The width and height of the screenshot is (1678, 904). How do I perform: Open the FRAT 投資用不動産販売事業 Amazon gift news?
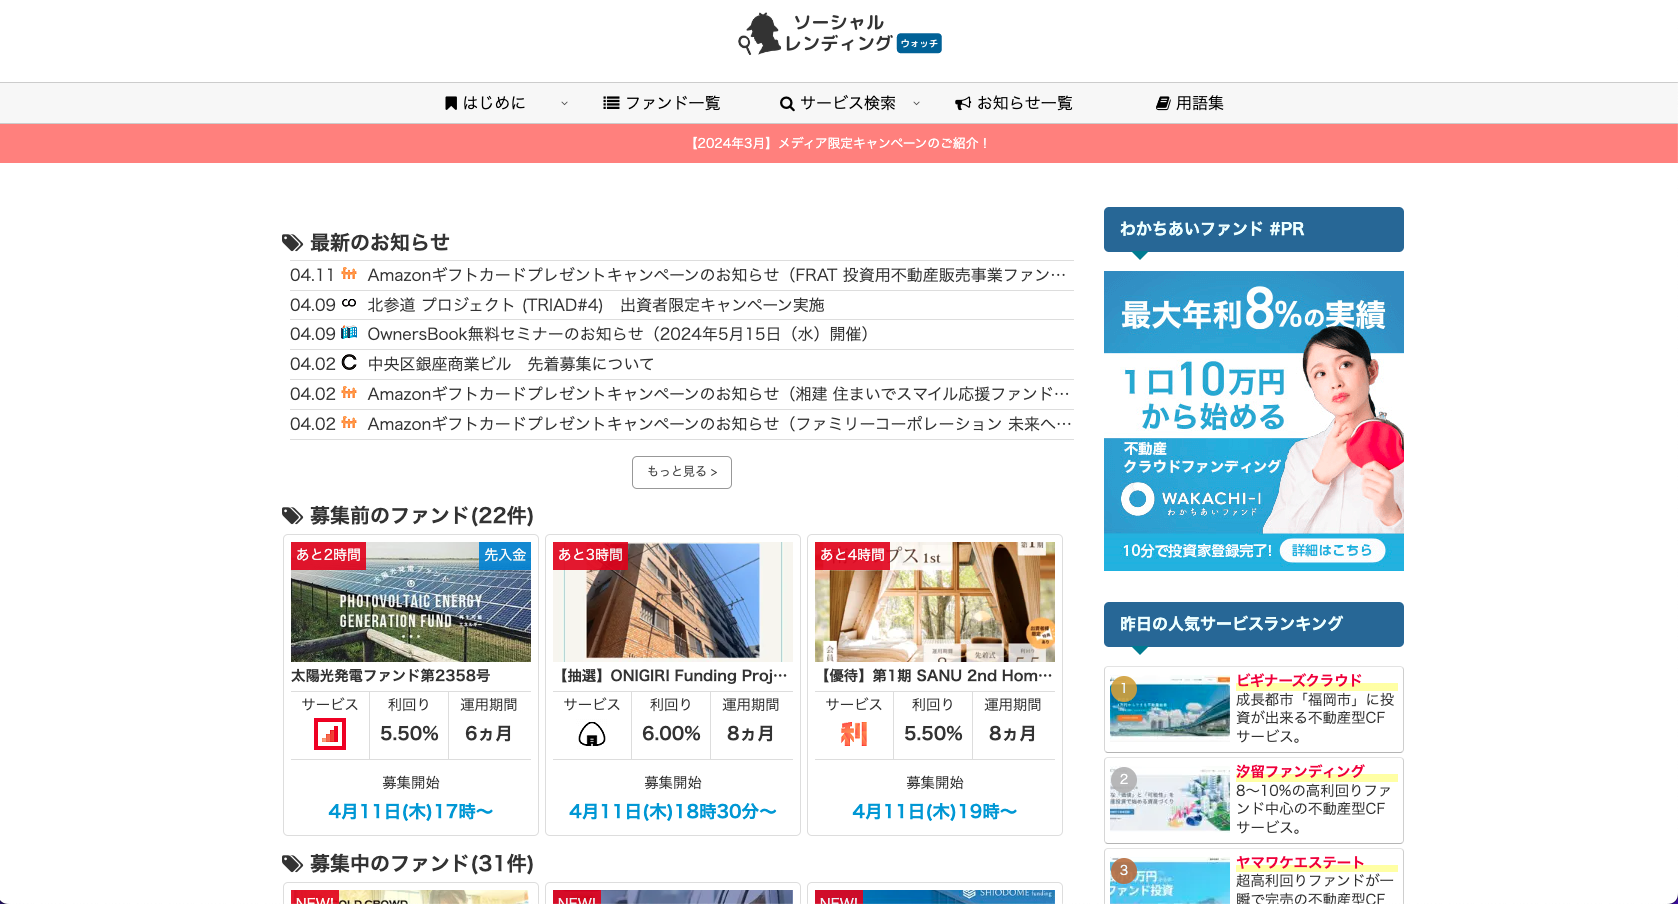pyautogui.click(x=716, y=275)
